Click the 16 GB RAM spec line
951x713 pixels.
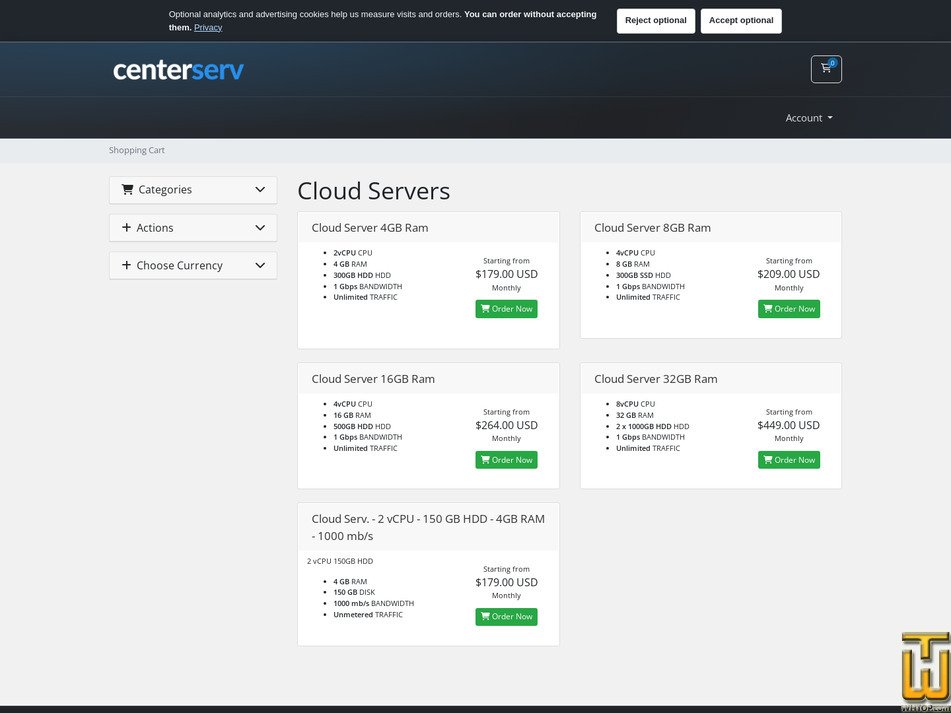(352, 415)
